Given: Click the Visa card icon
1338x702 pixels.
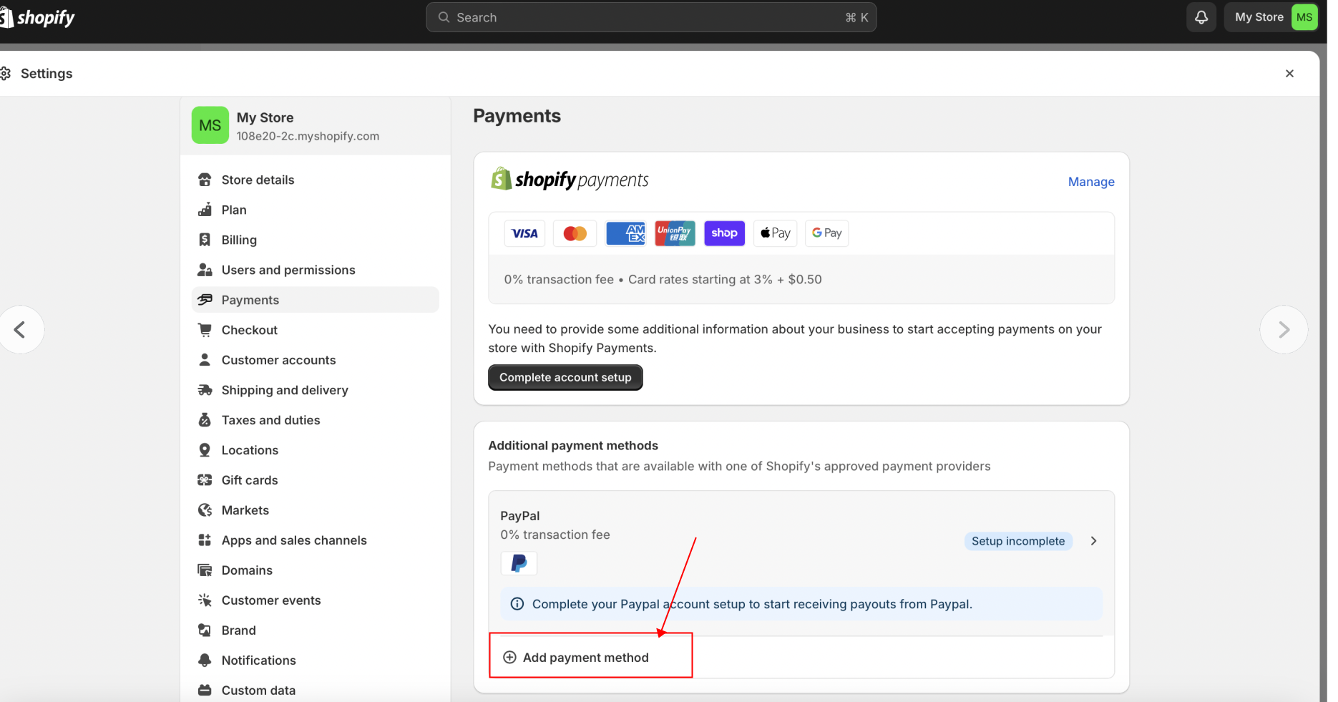Looking at the screenshot, I should [525, 233].
